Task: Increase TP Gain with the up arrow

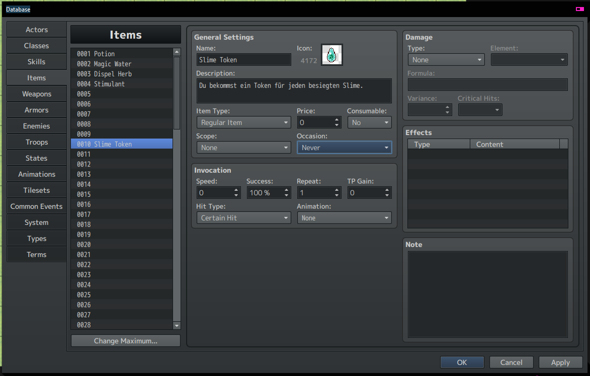Action: [x=387, y=190]
